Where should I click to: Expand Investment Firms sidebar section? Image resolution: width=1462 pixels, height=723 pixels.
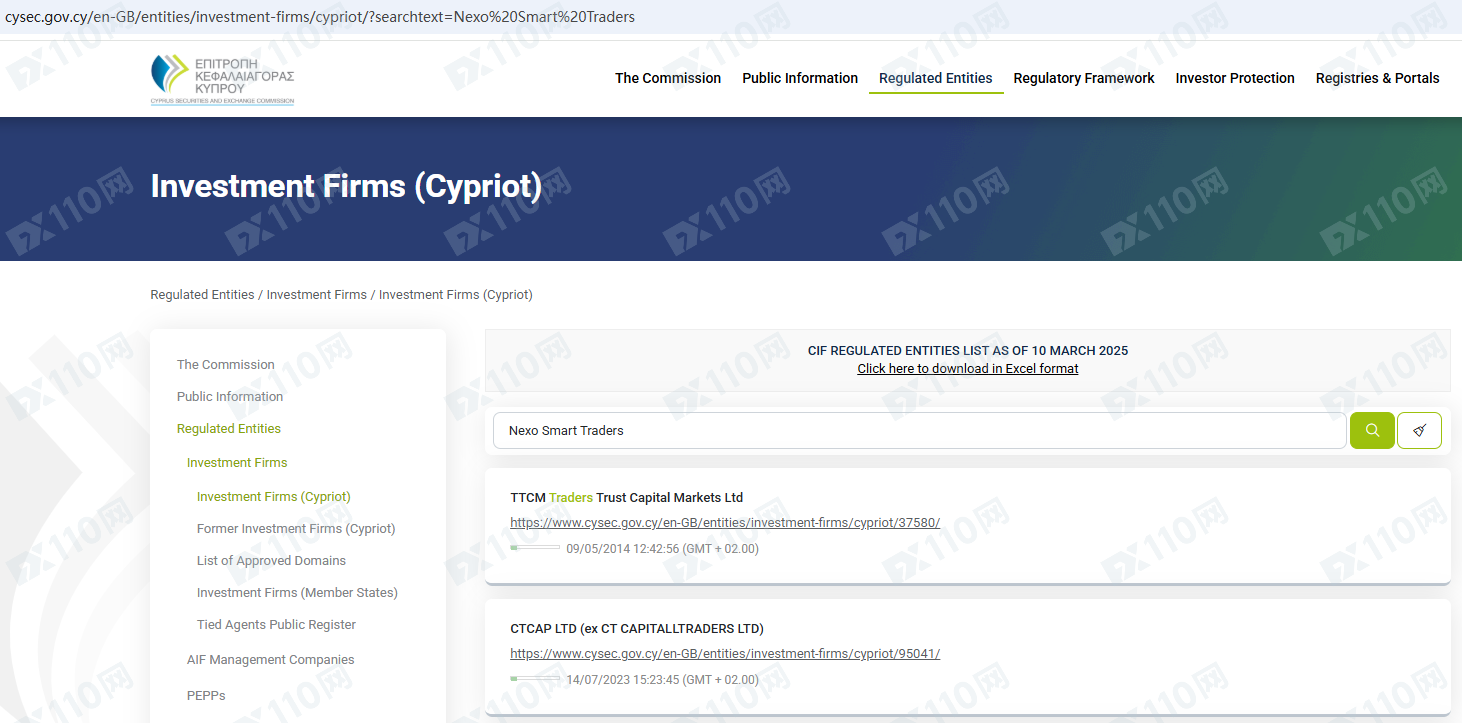237,462
